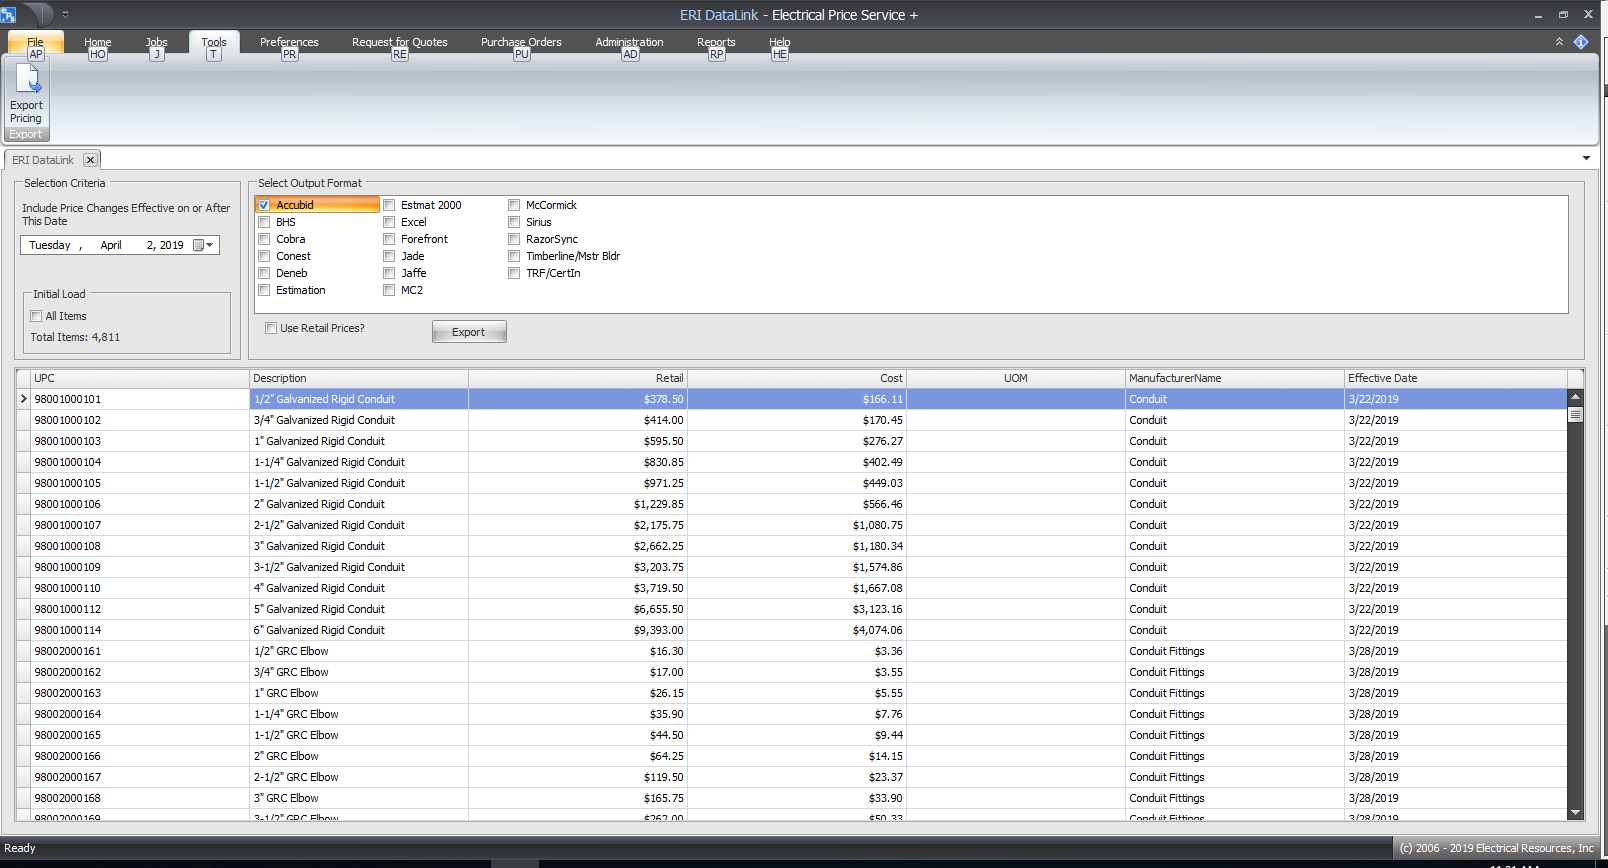The width and height of the screenshot is (1608, 868).
Task: Click the EPS application logo icon
Action: click(x=9, y=15)
